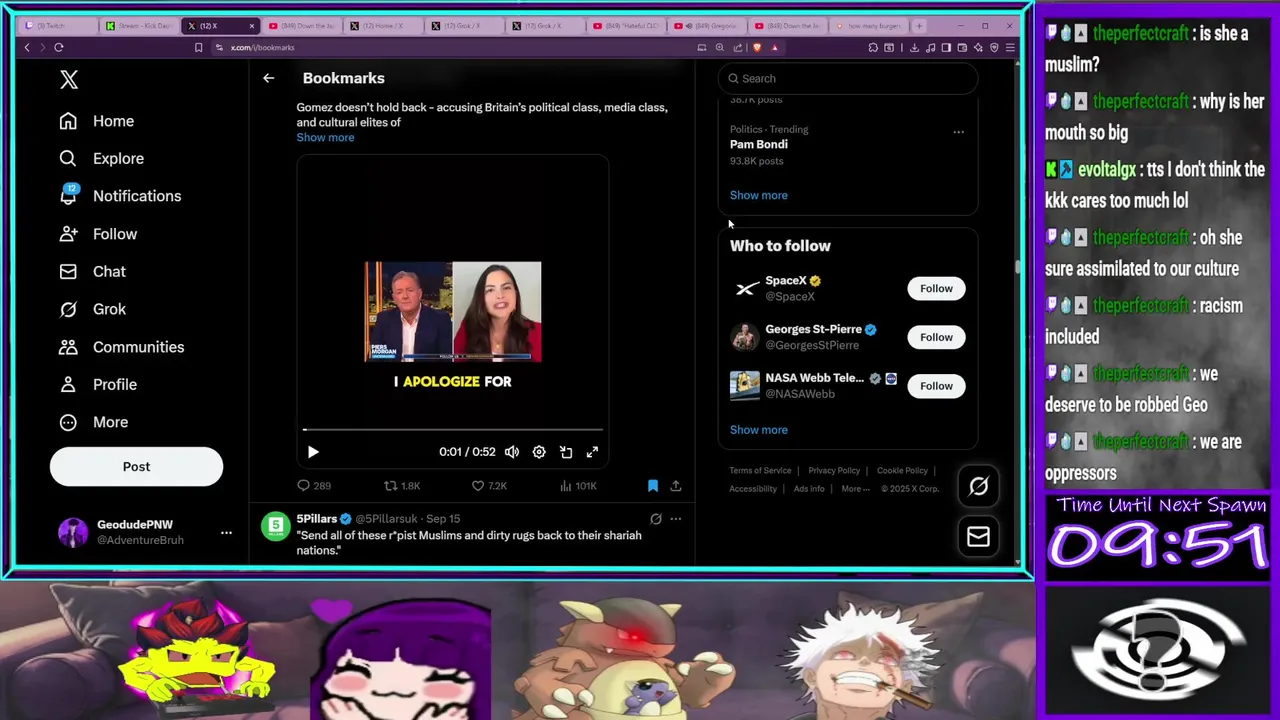This screenshot has height=720, width=1280.
Task: Reload the page
Action: [x=59, y=47]
